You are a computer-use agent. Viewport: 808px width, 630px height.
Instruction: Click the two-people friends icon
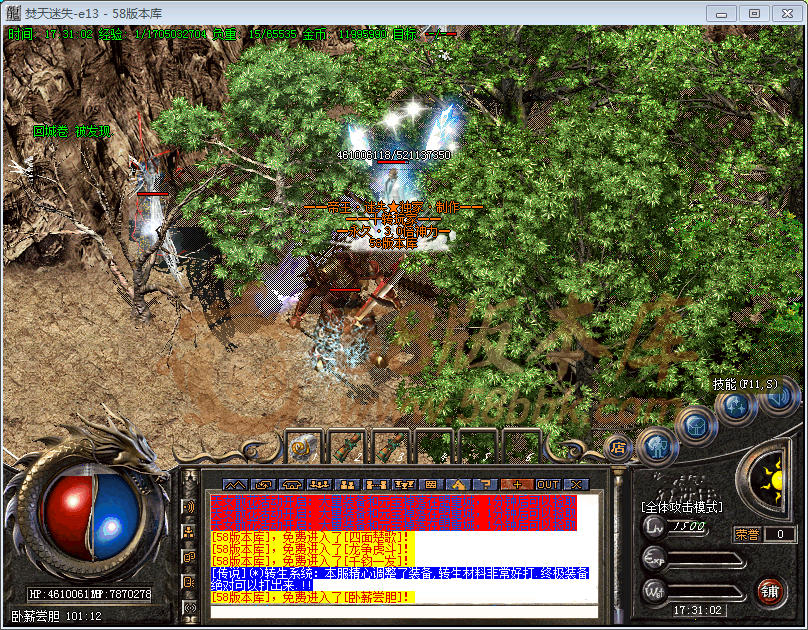point(347,485)
